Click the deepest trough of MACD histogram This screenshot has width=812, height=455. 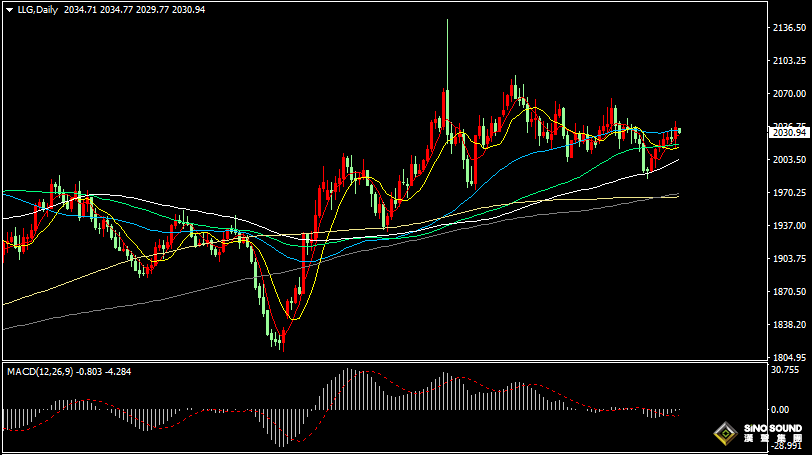[x=278, y=443]
